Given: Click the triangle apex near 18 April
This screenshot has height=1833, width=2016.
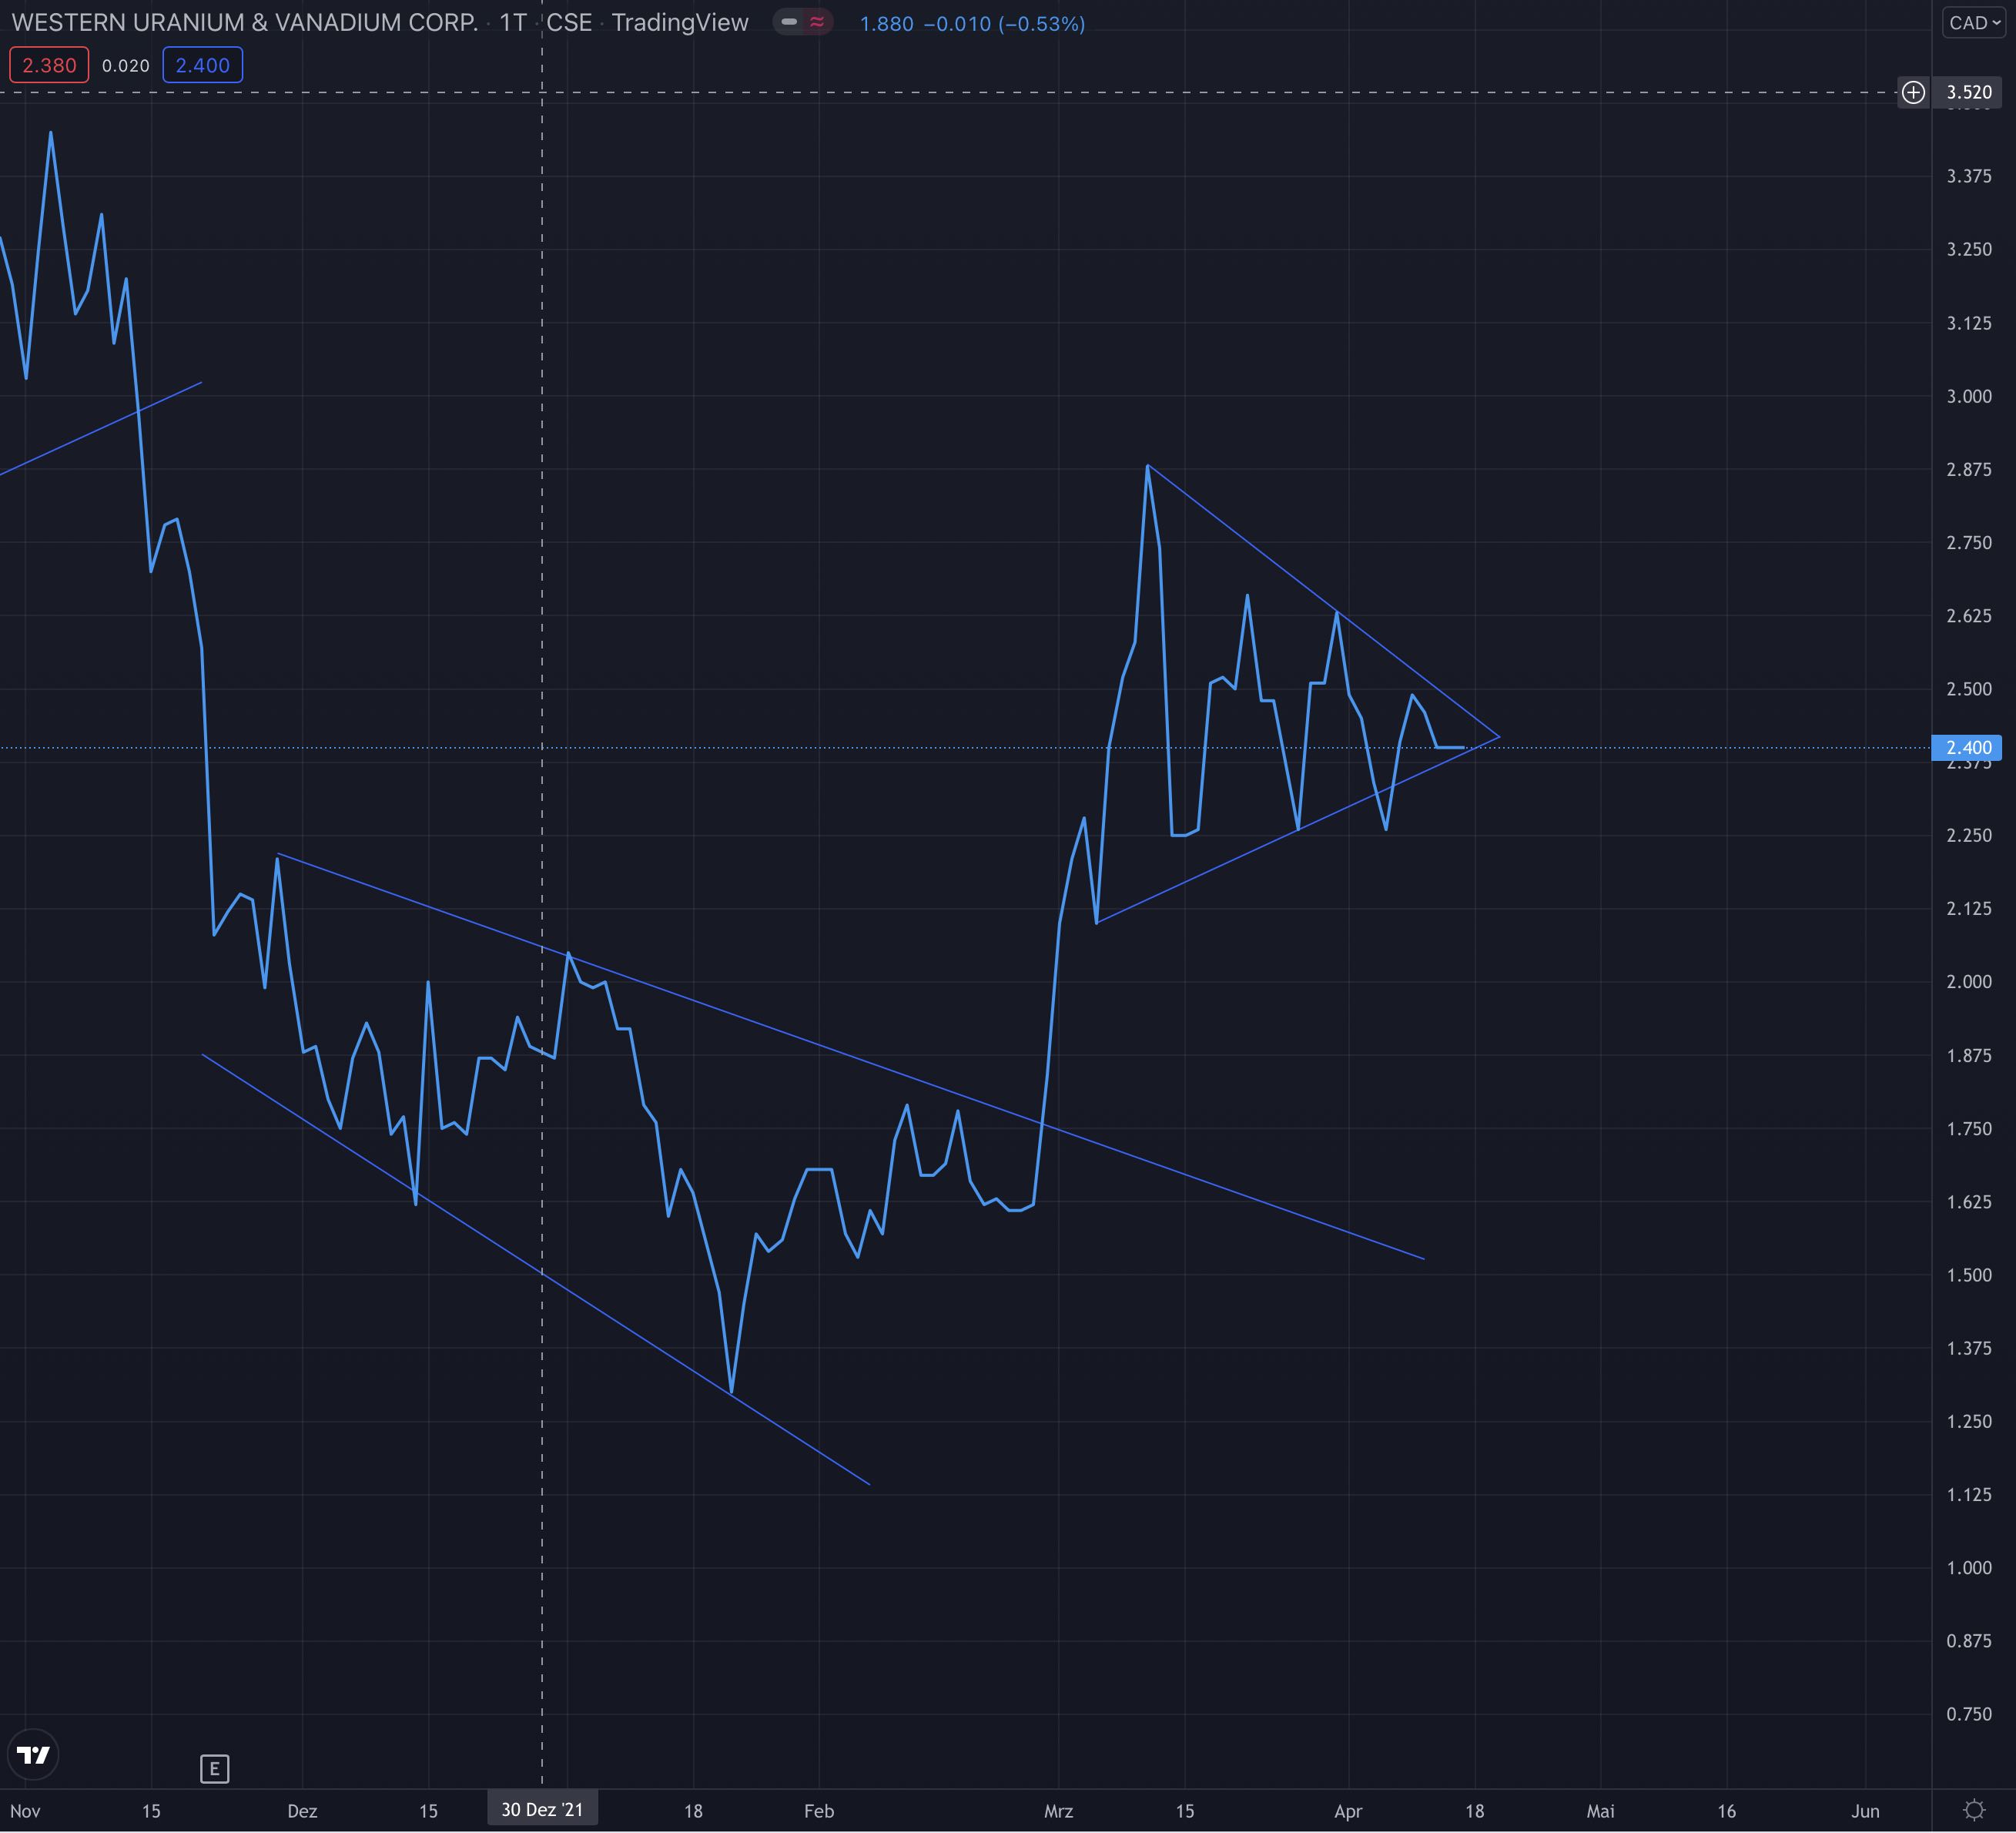Looking at the screenshot, I should click(x=1498, y=737).
